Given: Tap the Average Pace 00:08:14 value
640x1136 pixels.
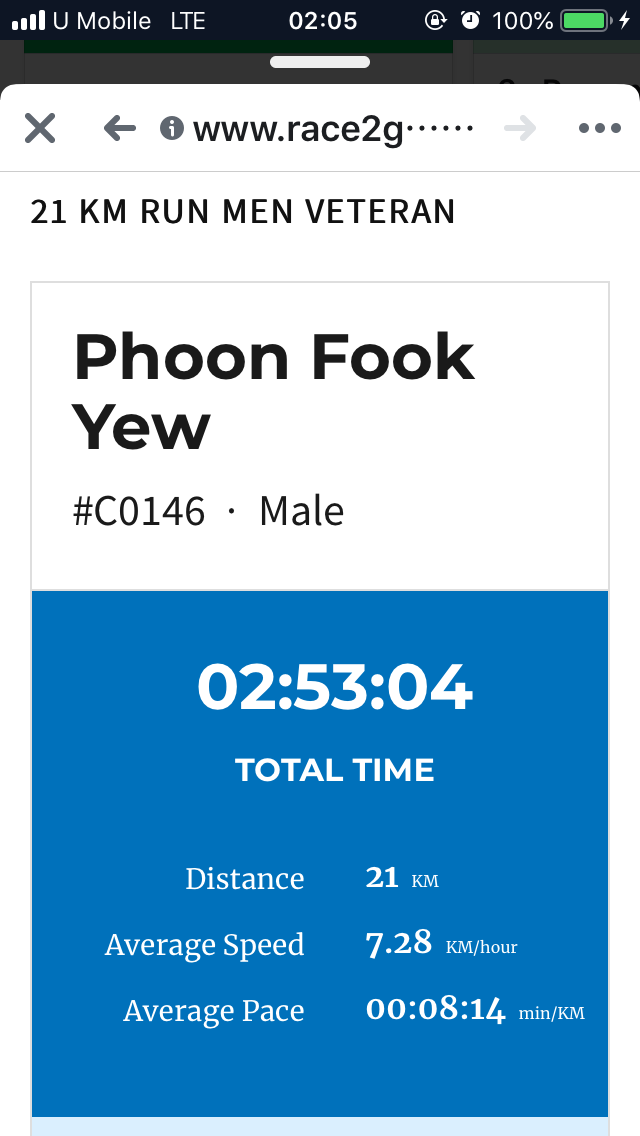Looking at the screenshot, I should [436, 1010].
